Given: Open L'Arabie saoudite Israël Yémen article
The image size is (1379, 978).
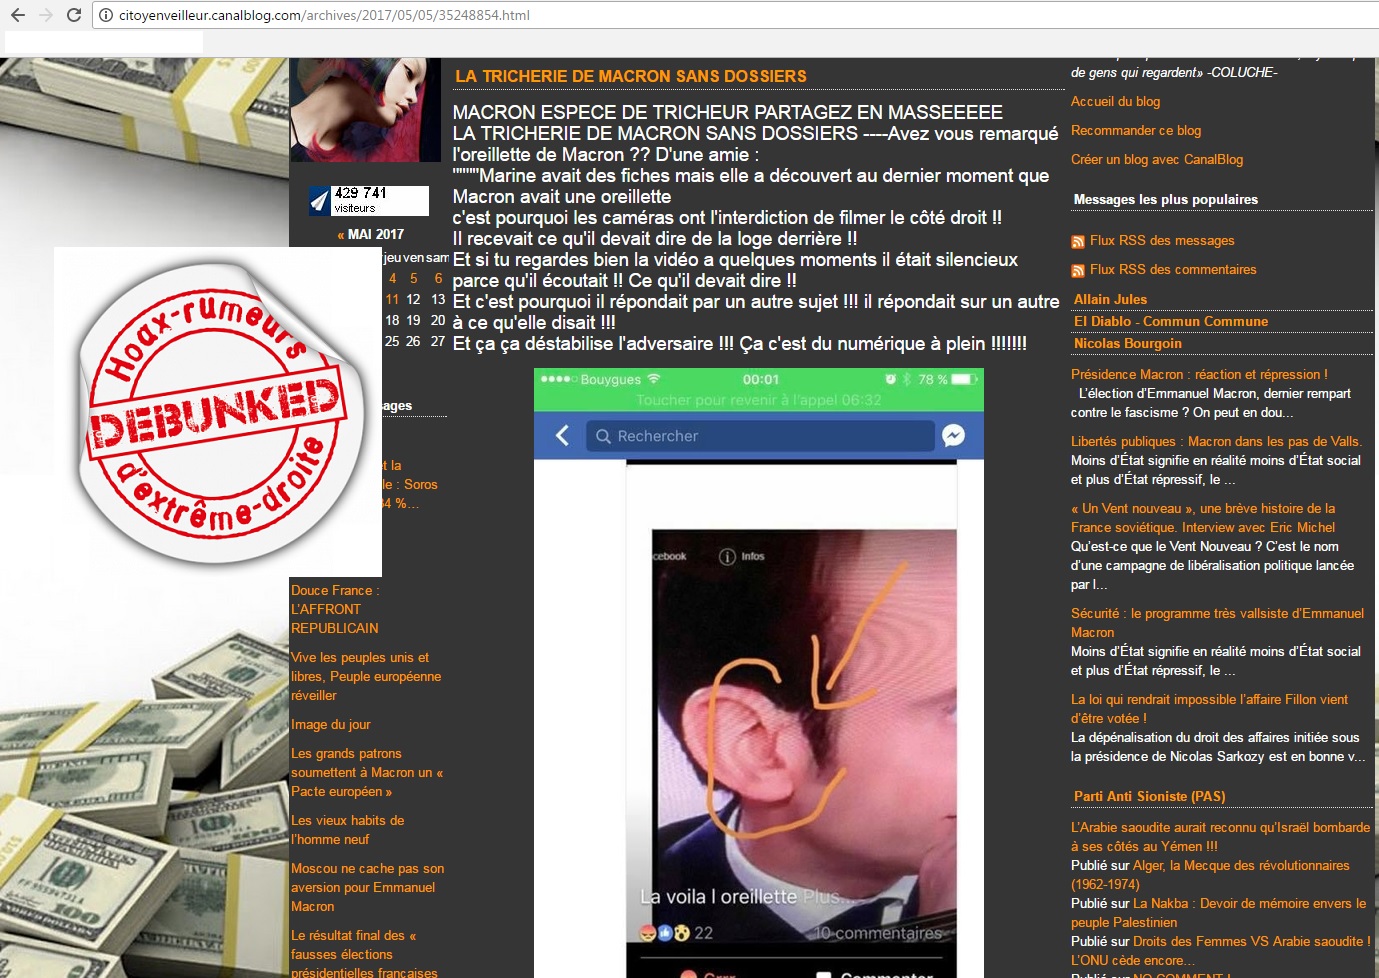Looking at the screenshot, I should (1220, 837).
